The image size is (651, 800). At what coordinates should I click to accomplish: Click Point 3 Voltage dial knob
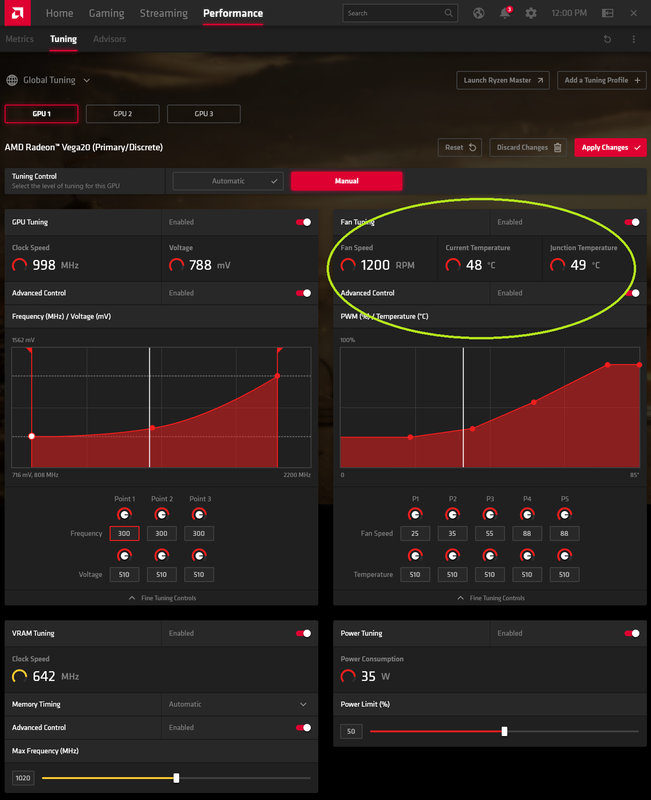(x=199, y=555)
